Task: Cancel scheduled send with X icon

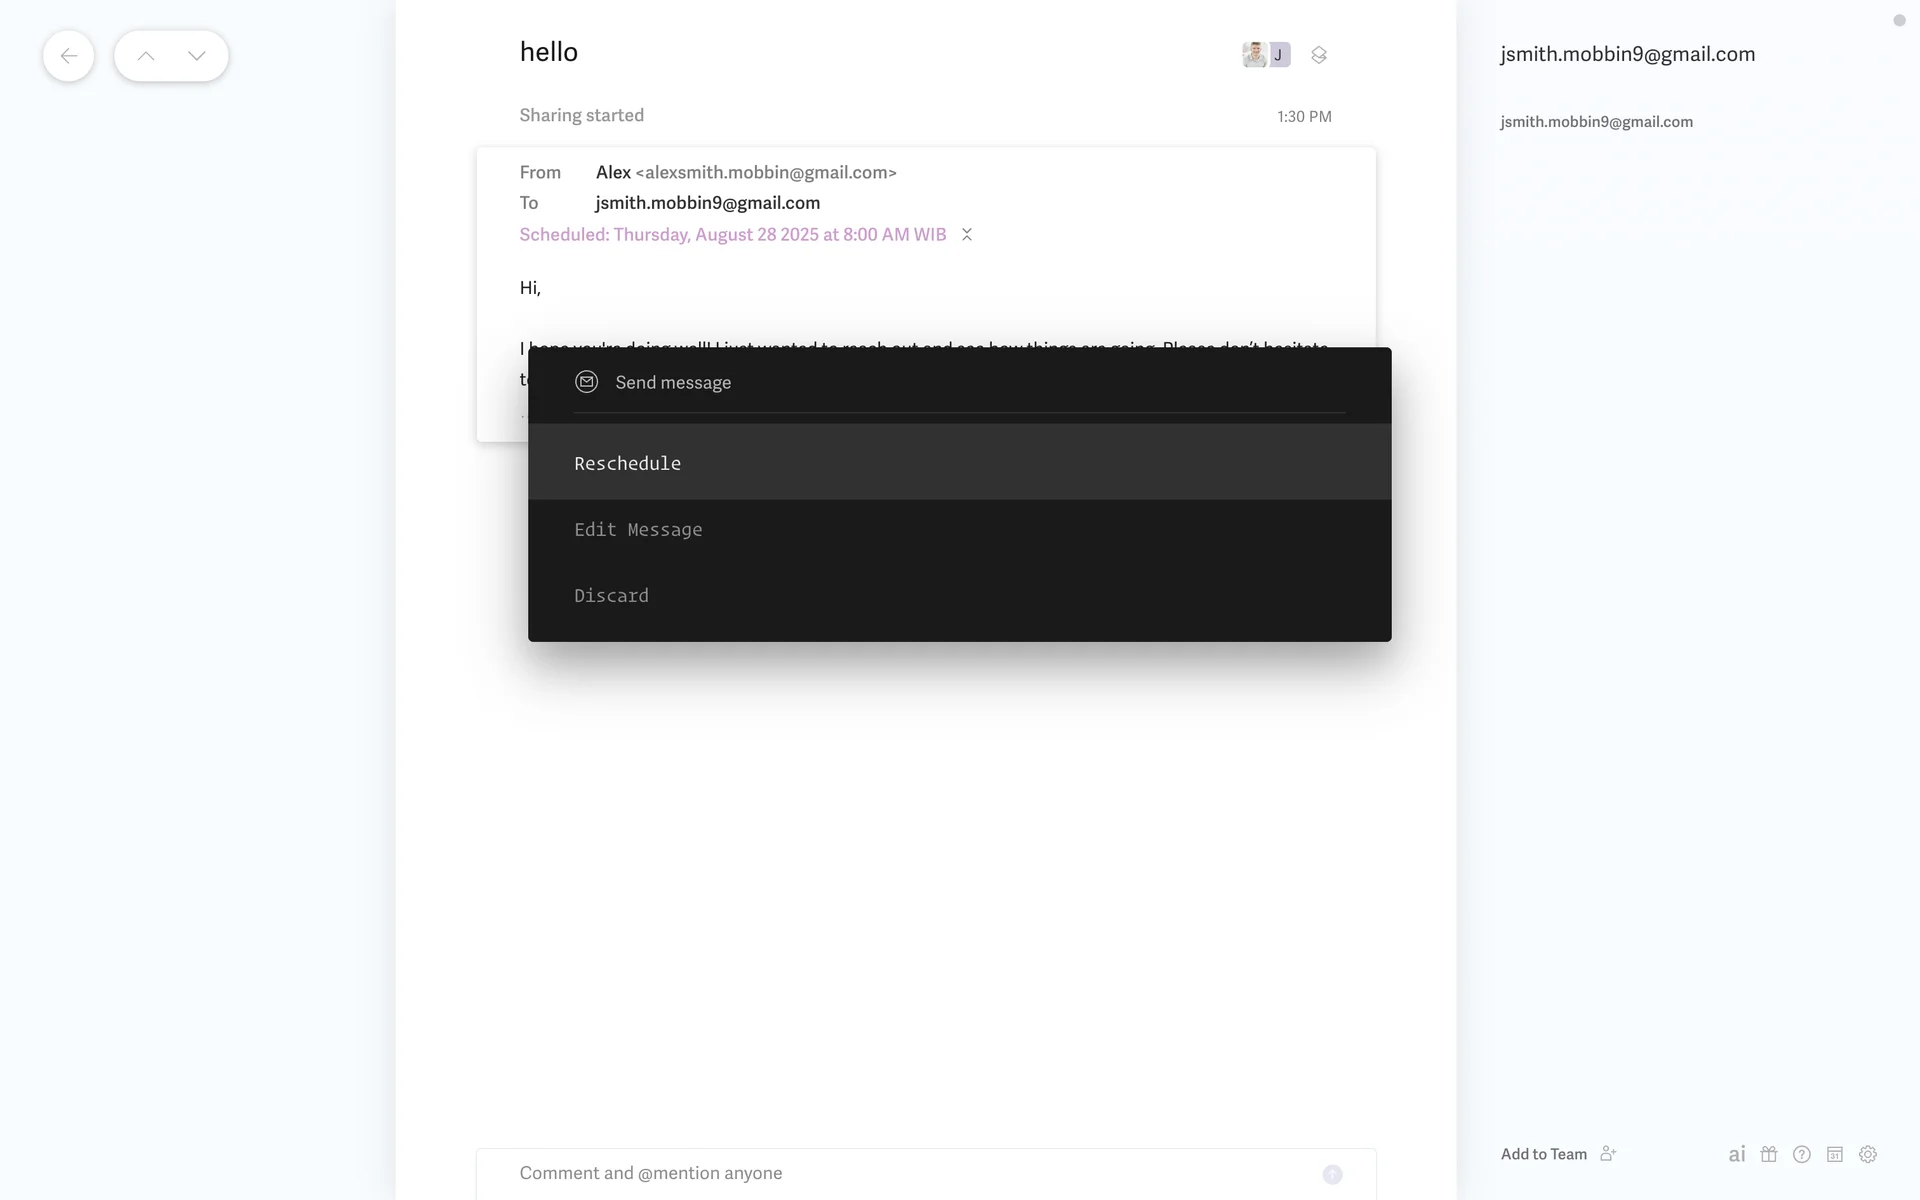Action: 967,234
